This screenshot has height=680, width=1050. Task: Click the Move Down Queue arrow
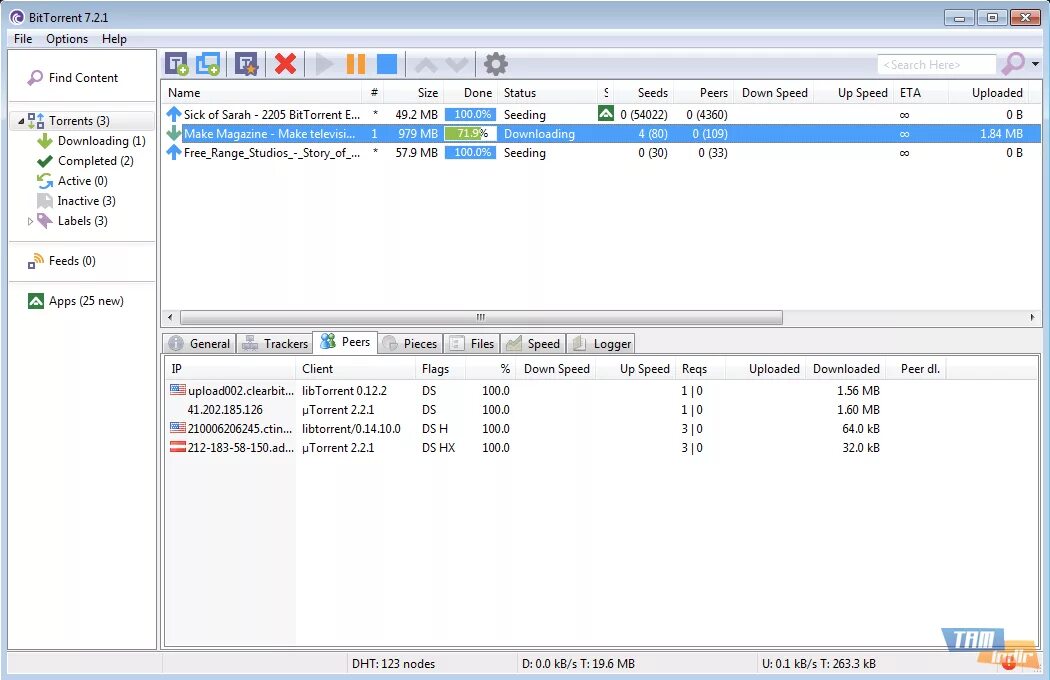pyautogui.click(x=457, y=65)
